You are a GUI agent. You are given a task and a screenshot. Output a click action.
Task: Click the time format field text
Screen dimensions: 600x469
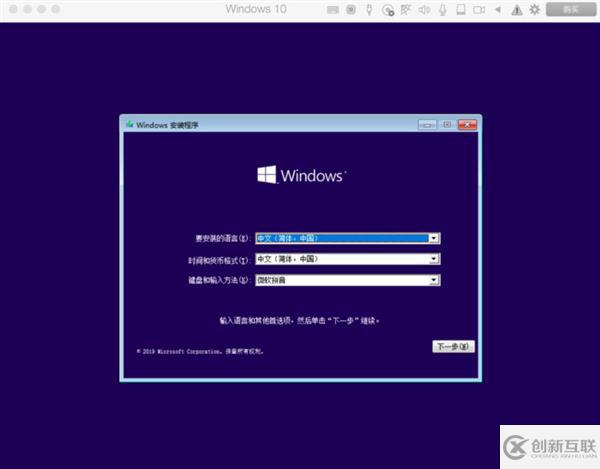pyautogui.click(x=287, y=259)
